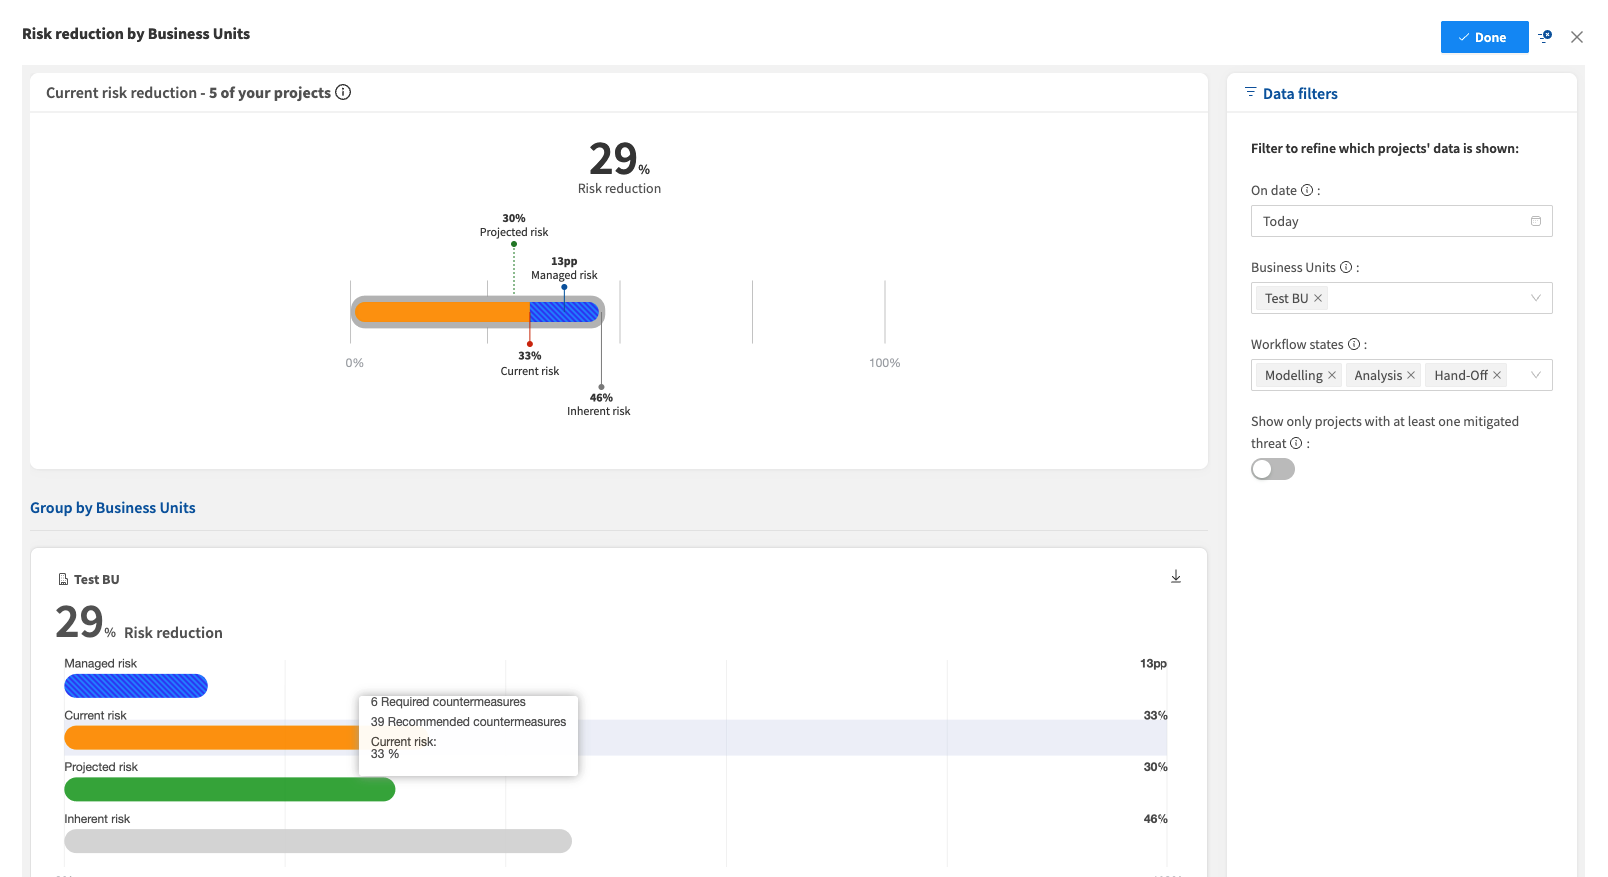Screen dimensions: 1608x877
Task: Expand the Workflow states dropdown arrow
Action: coord(1536,375)
